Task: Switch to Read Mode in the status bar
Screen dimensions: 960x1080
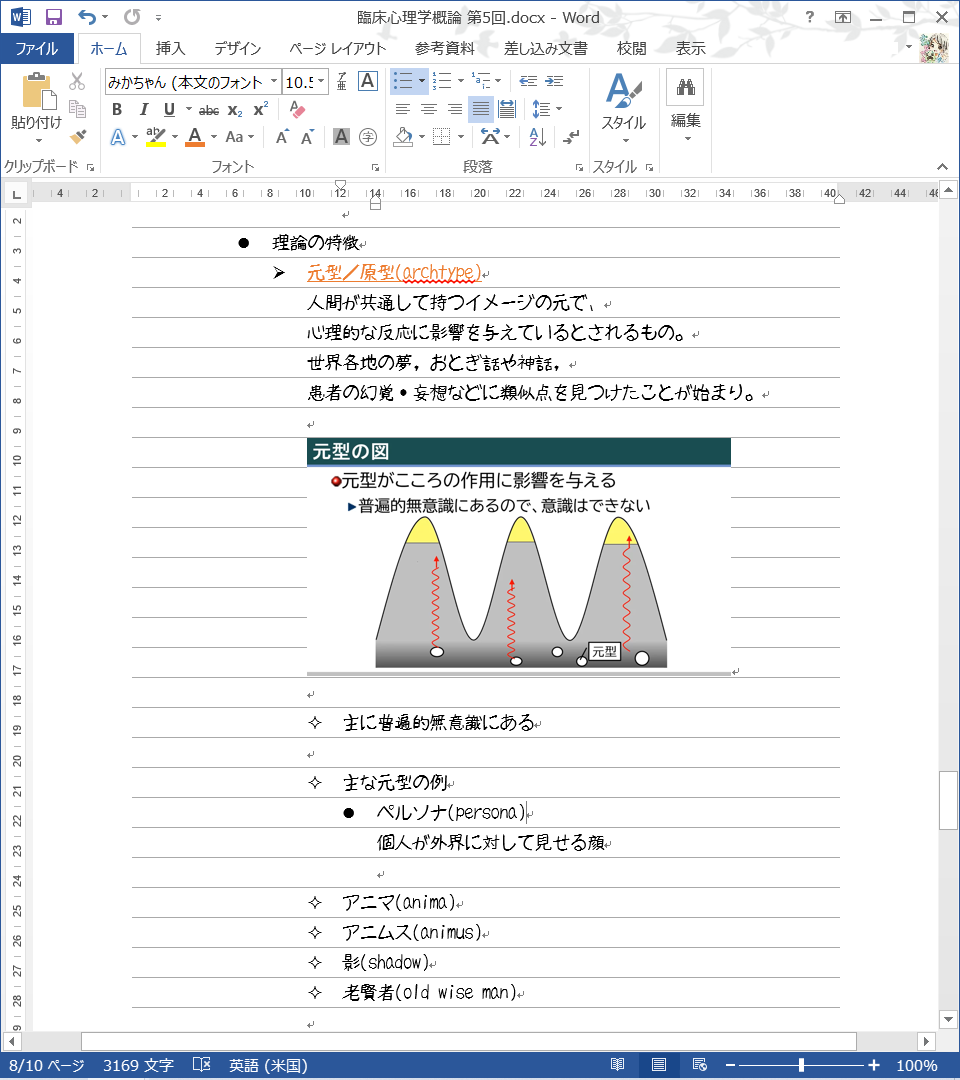Action: pos(618,1065)
